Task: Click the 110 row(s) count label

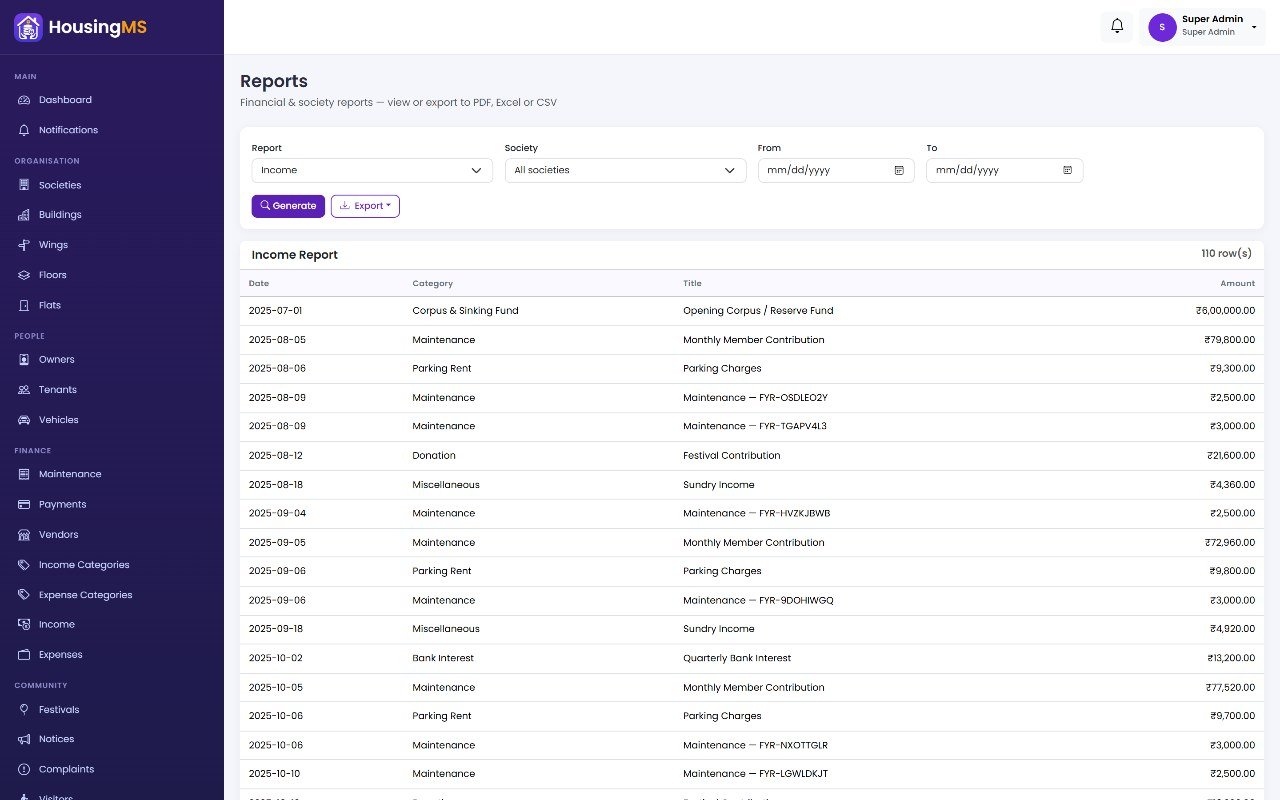Action: [1226, 254]
